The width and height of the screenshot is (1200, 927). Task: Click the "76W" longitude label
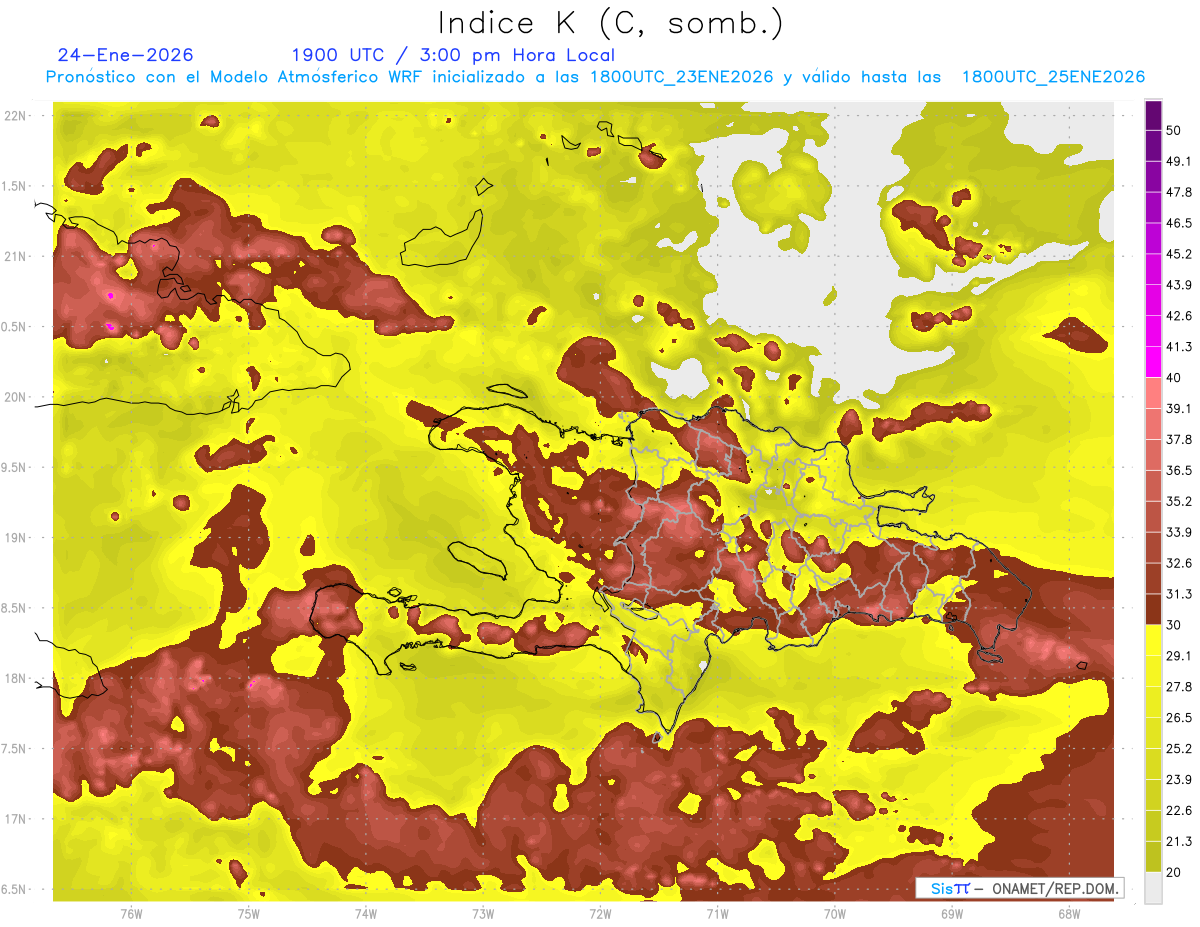coord(131,913)
